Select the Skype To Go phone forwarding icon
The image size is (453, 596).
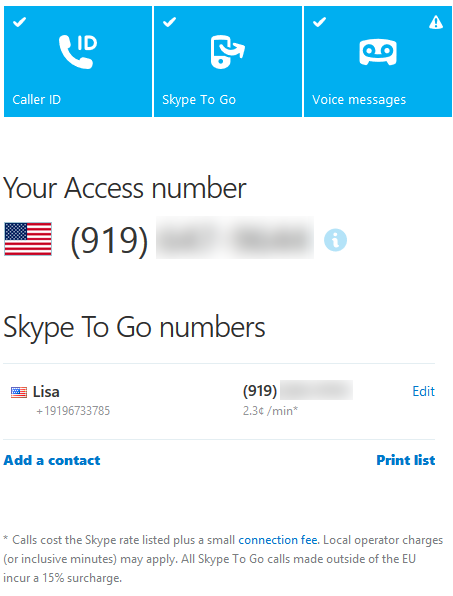[227, 52]
